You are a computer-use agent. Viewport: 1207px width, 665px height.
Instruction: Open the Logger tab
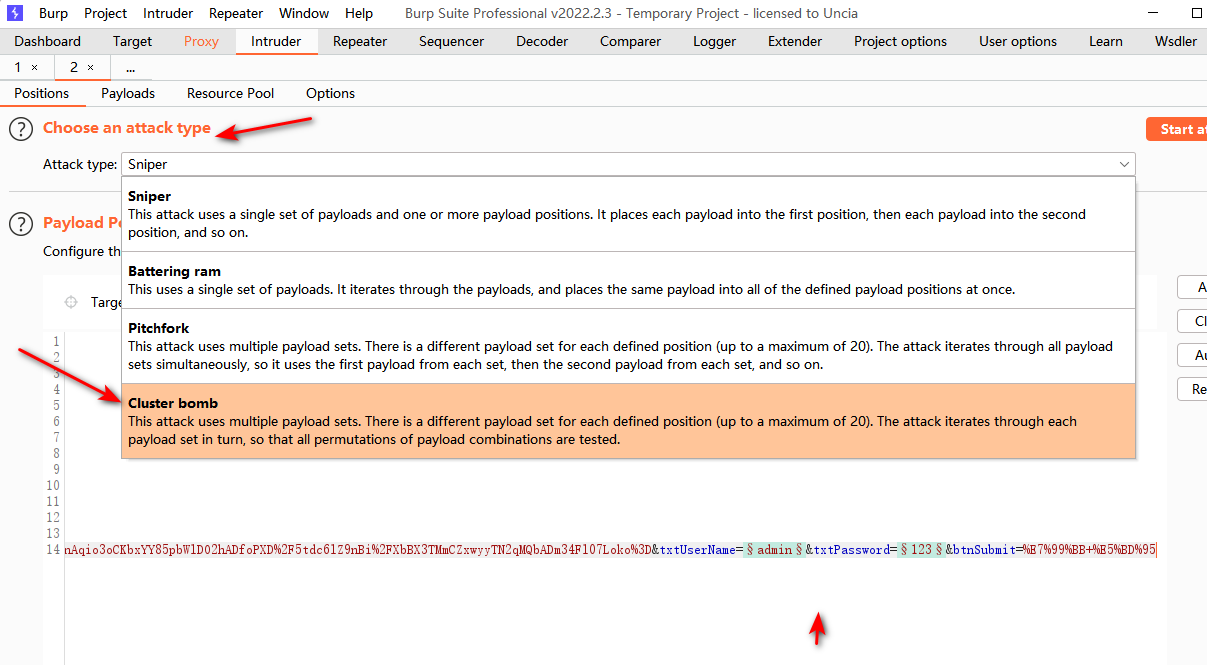pos(714,41)
